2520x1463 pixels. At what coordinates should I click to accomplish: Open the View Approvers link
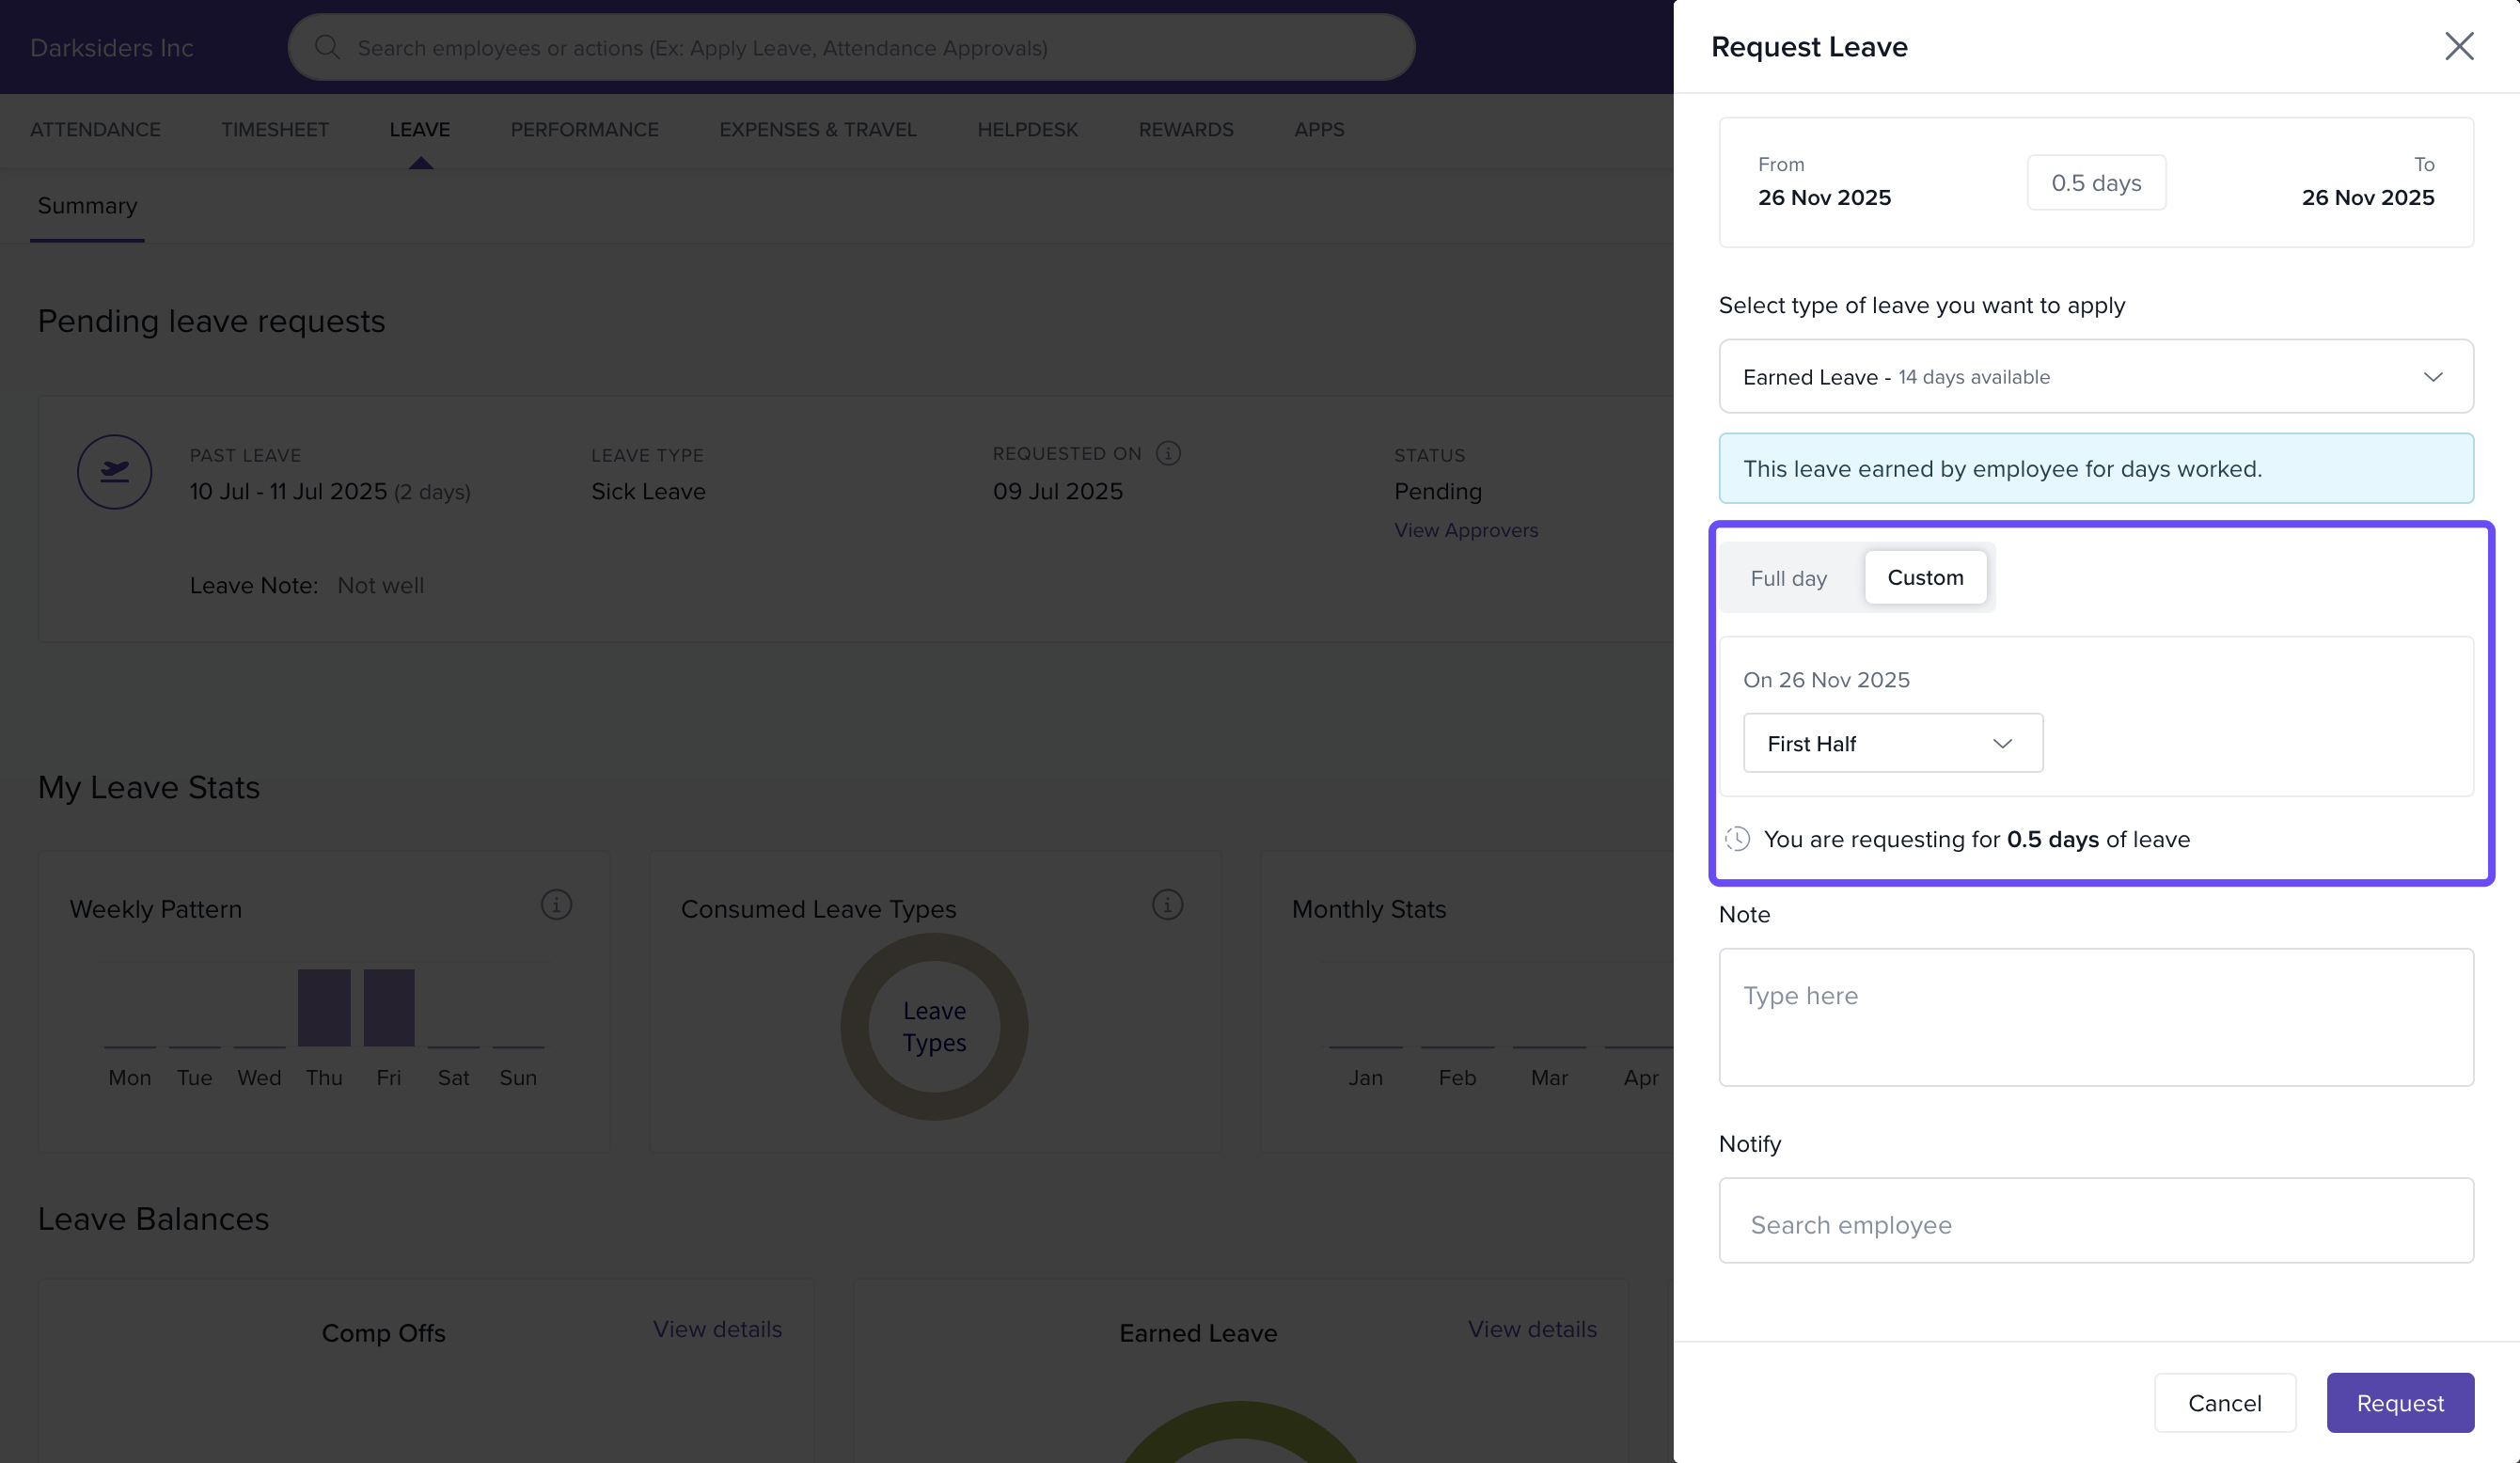1465,531
